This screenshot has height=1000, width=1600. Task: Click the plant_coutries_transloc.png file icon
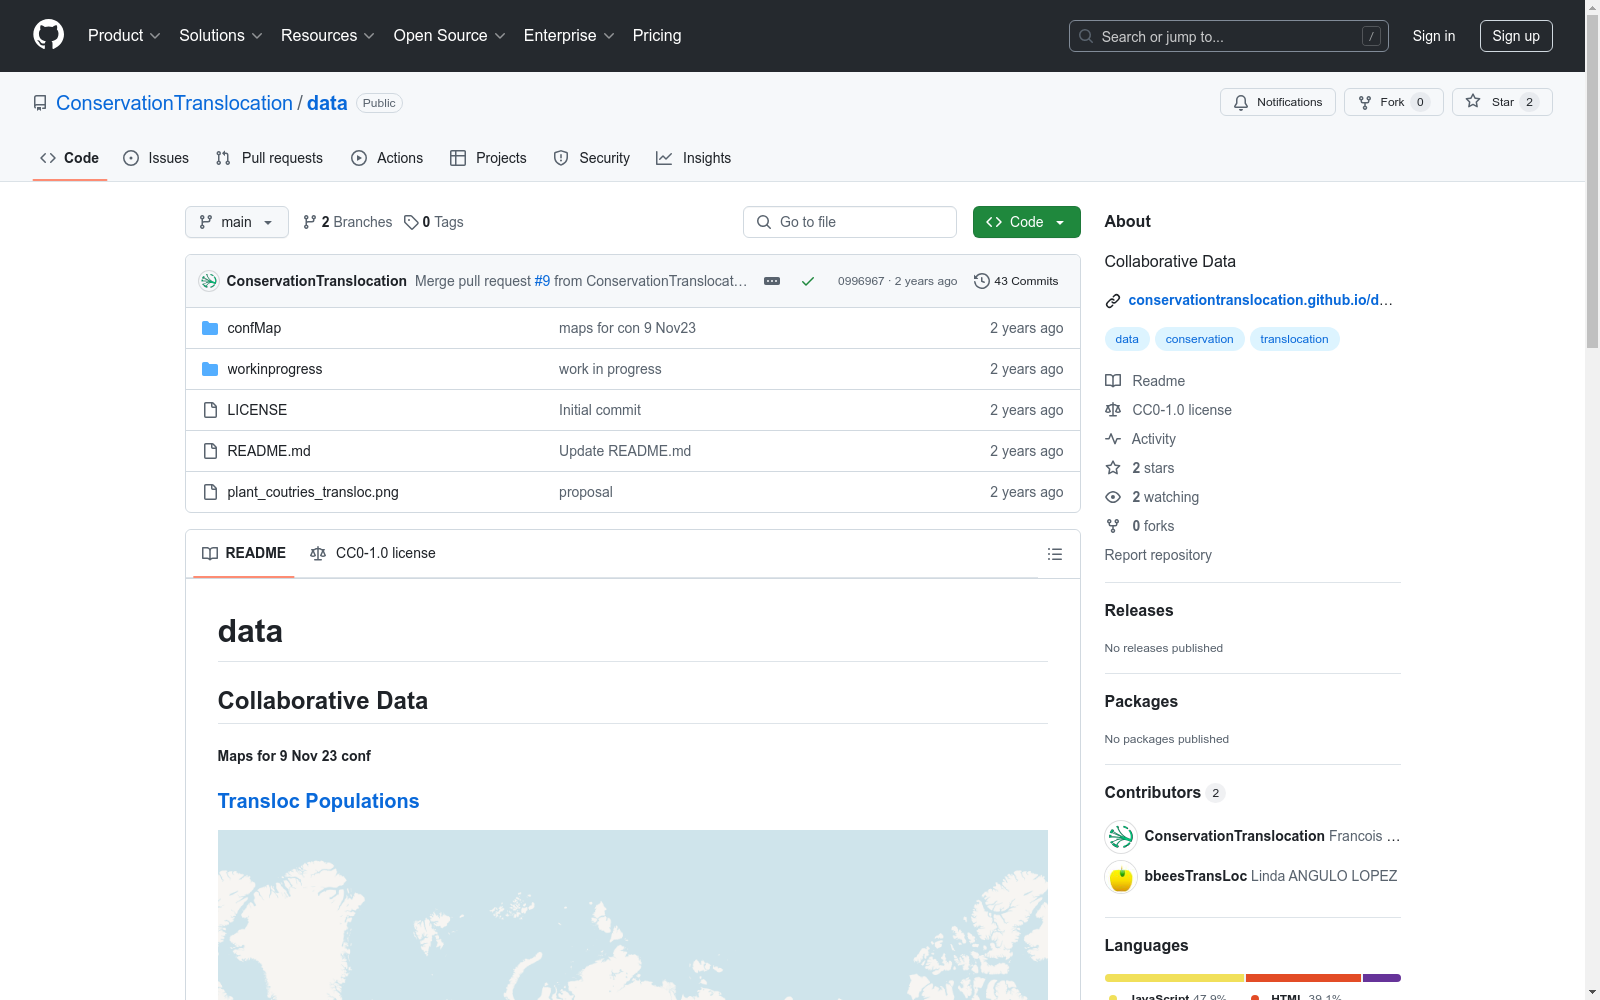tap(210, 492)
